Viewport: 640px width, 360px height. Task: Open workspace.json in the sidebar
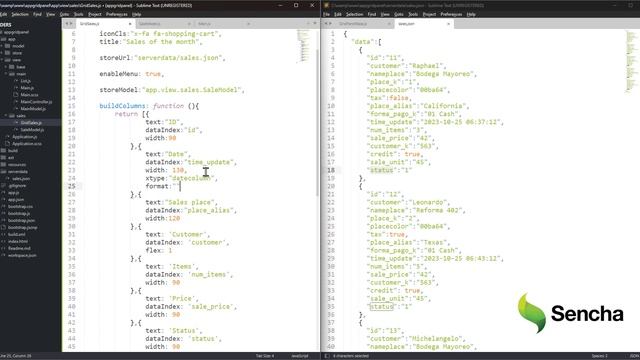coord(22,255)
